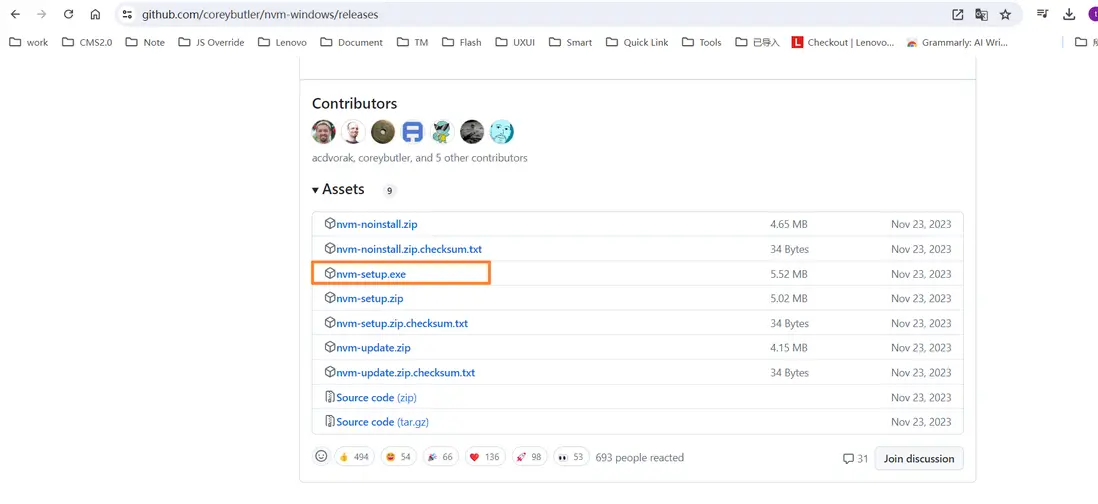This screenshot has height=504, width=1098.
Task: Open the Grammarly: AI Writing bookmark
Action: tap(957, 42)
